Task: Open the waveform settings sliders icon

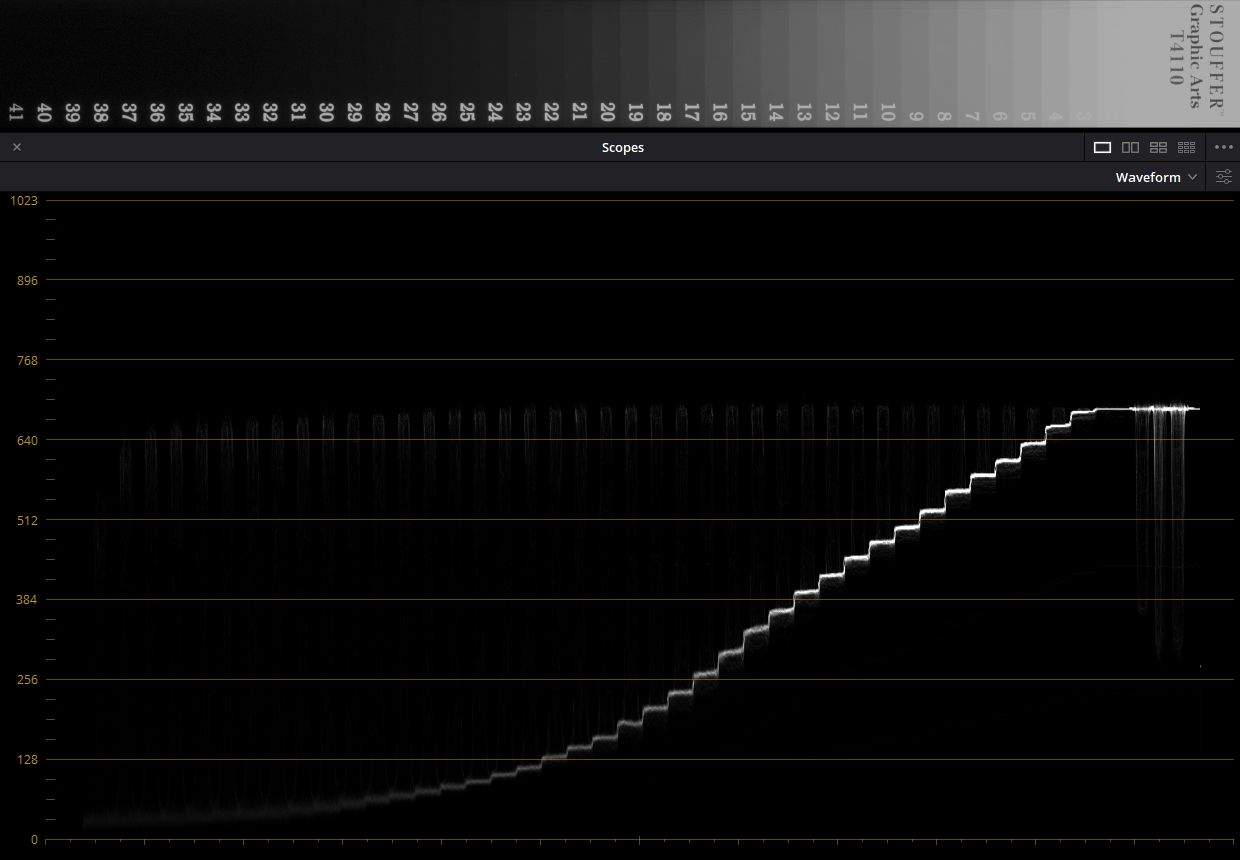Action: point(1224,177)
